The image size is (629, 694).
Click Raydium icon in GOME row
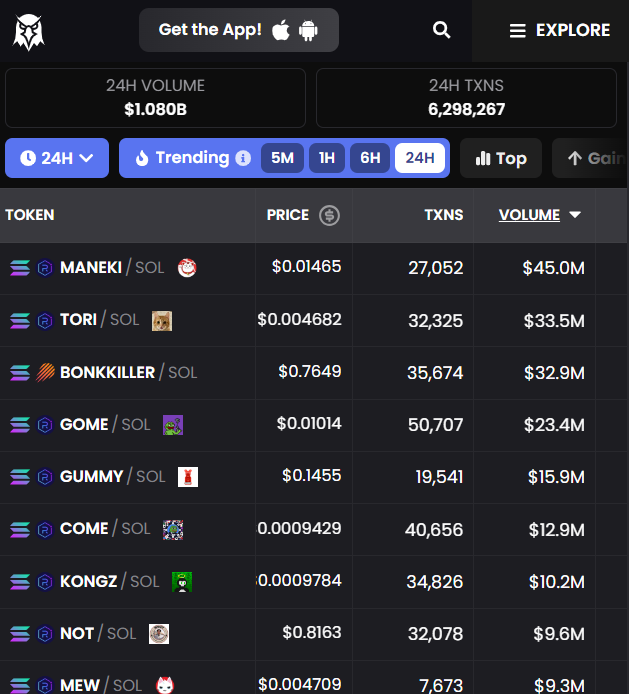click(x=45, y=425)
